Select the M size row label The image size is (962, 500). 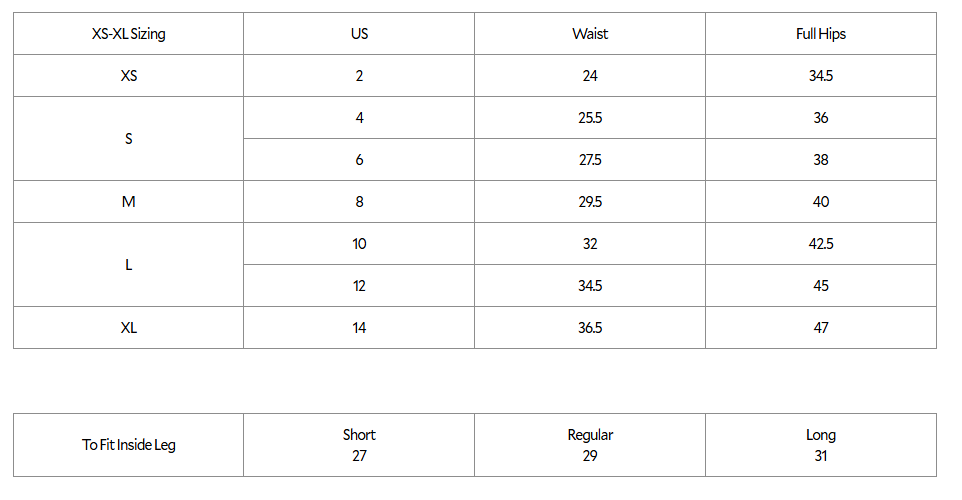128,201
